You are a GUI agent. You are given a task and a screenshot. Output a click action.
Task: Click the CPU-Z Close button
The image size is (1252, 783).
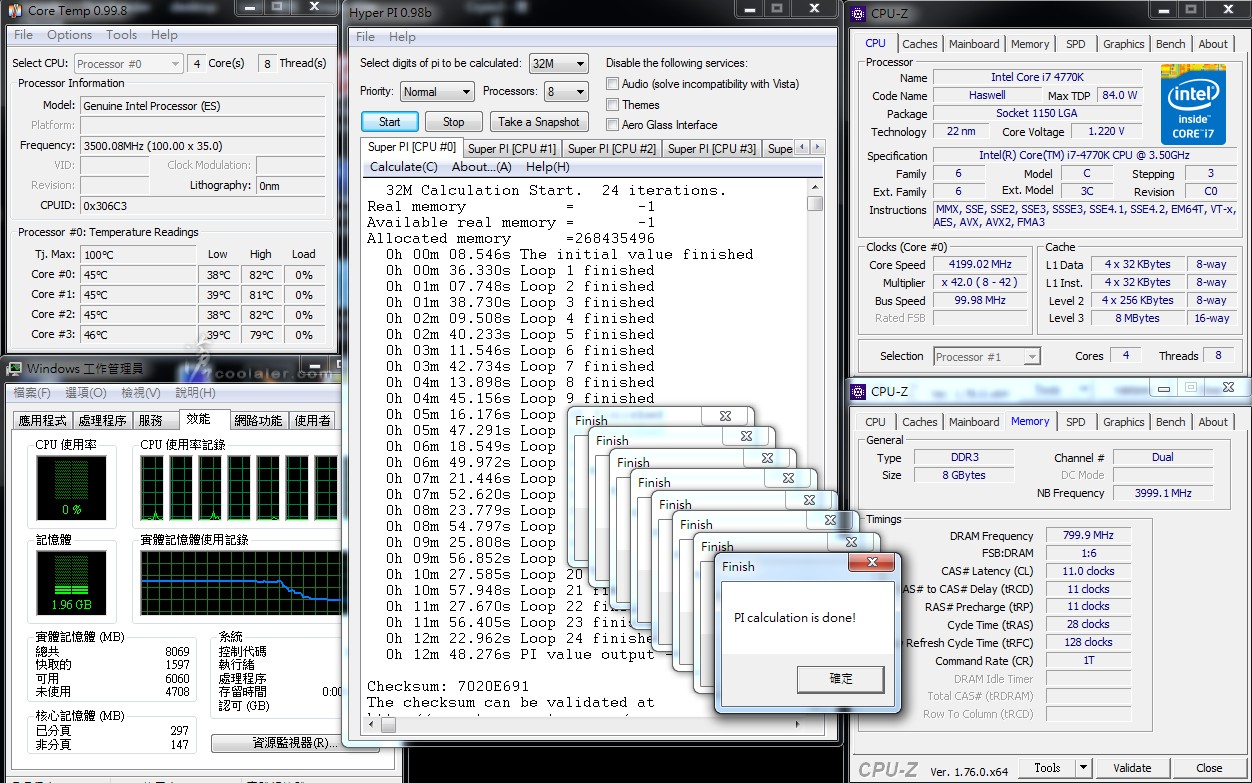pos(1209,768)
